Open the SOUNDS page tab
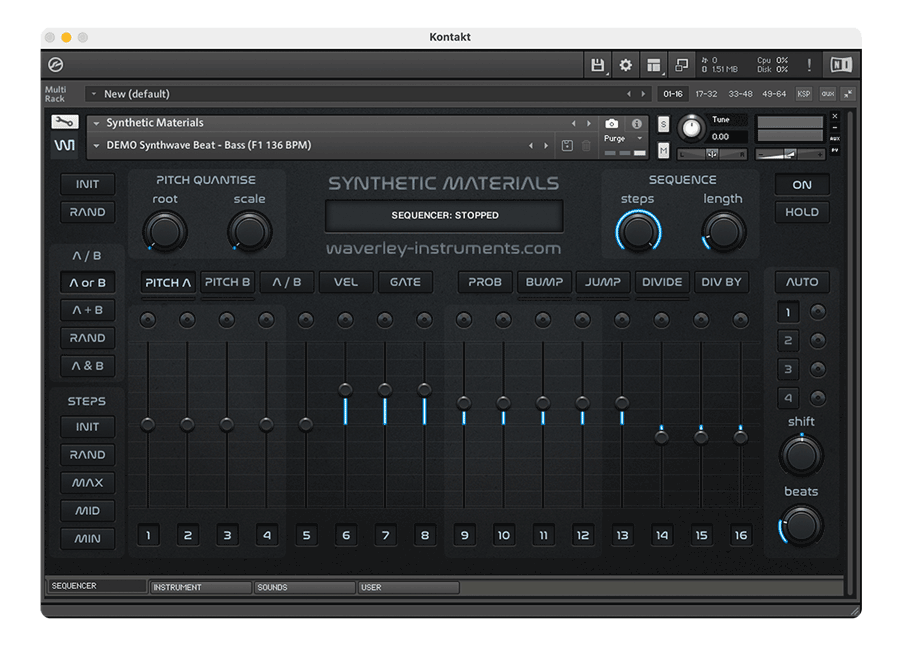The width and height of the screenshot is (900, 645). pos(304,587)
